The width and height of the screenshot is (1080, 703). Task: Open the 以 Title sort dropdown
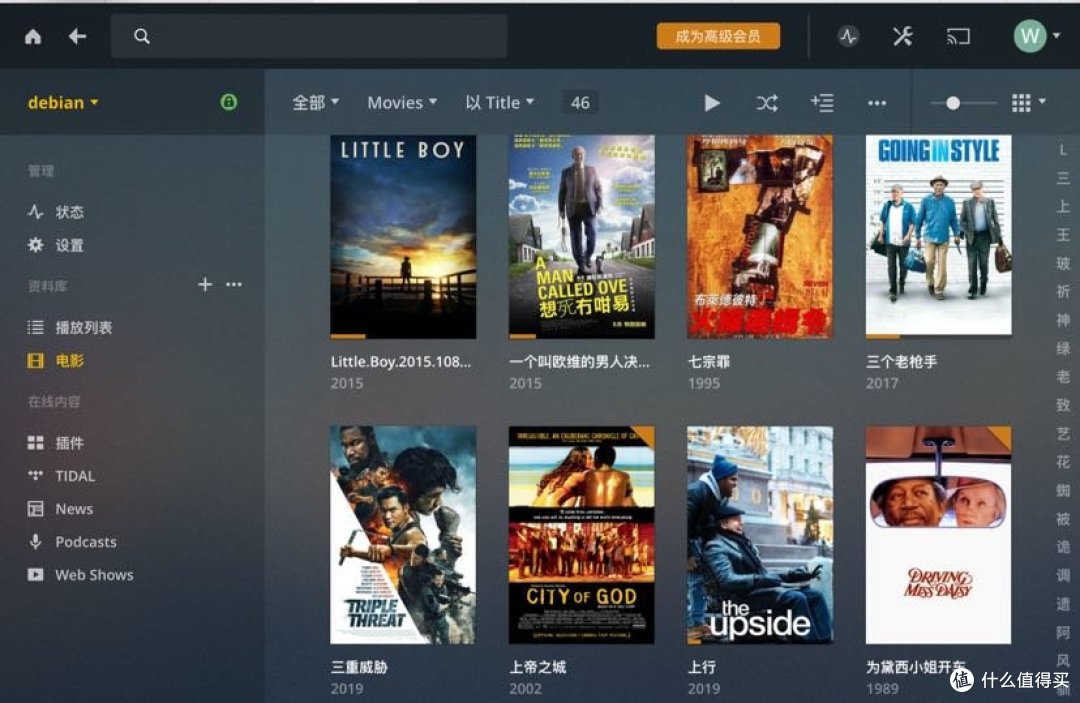pos(499,102)
